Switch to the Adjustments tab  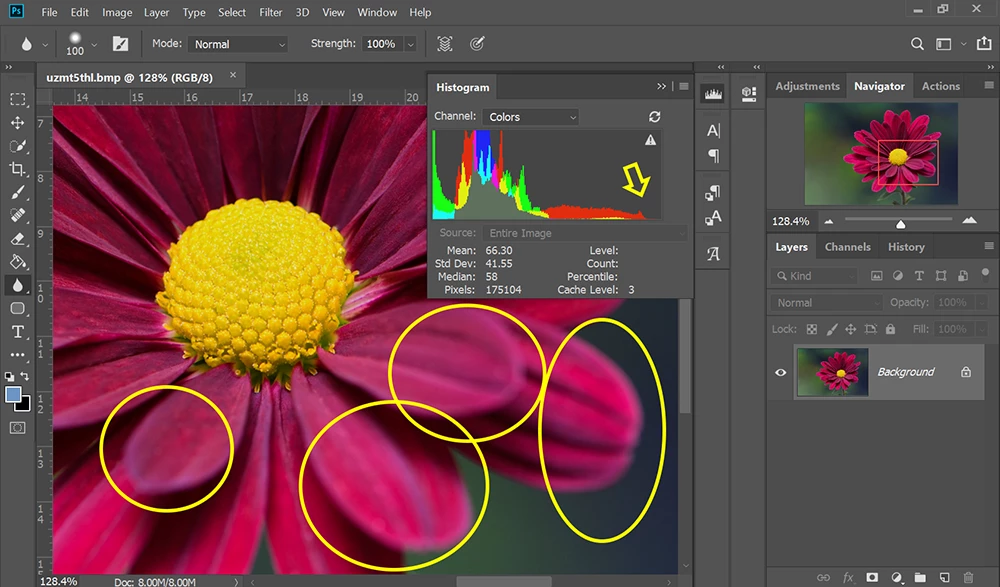click(807, 86)
